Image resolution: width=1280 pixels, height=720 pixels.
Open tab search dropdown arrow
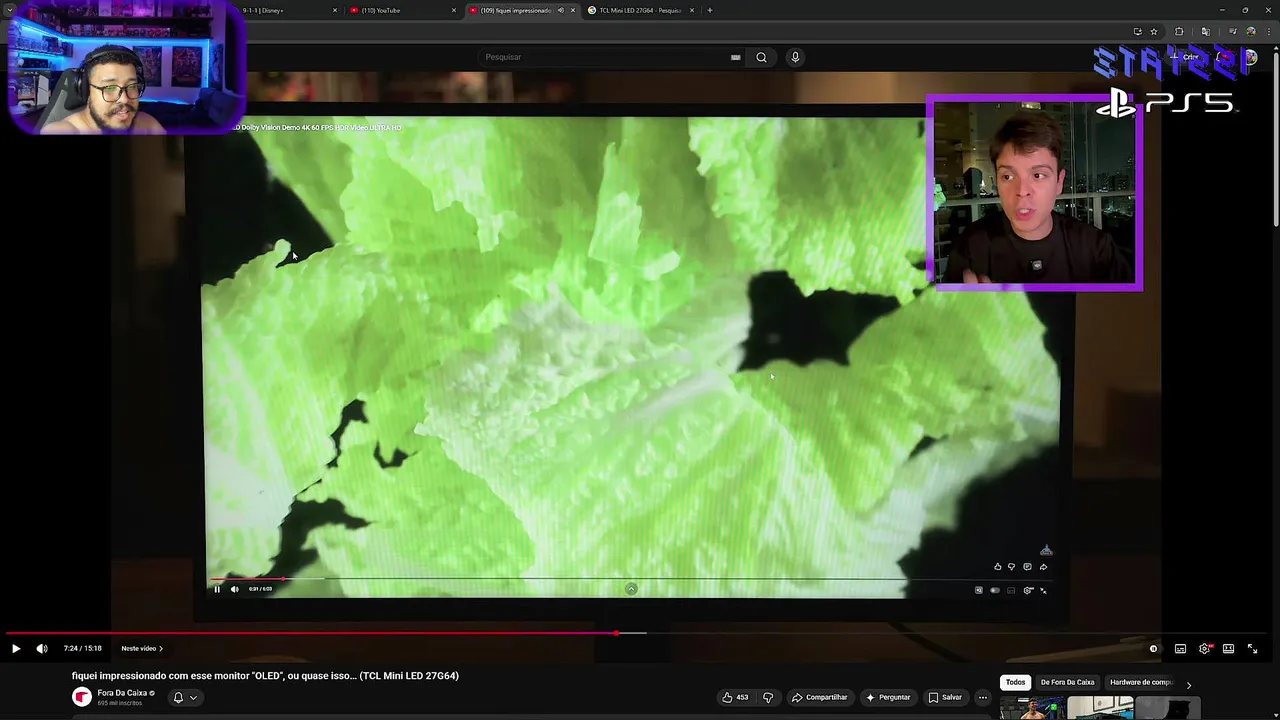pyautogui.click(x=9, y=10)
